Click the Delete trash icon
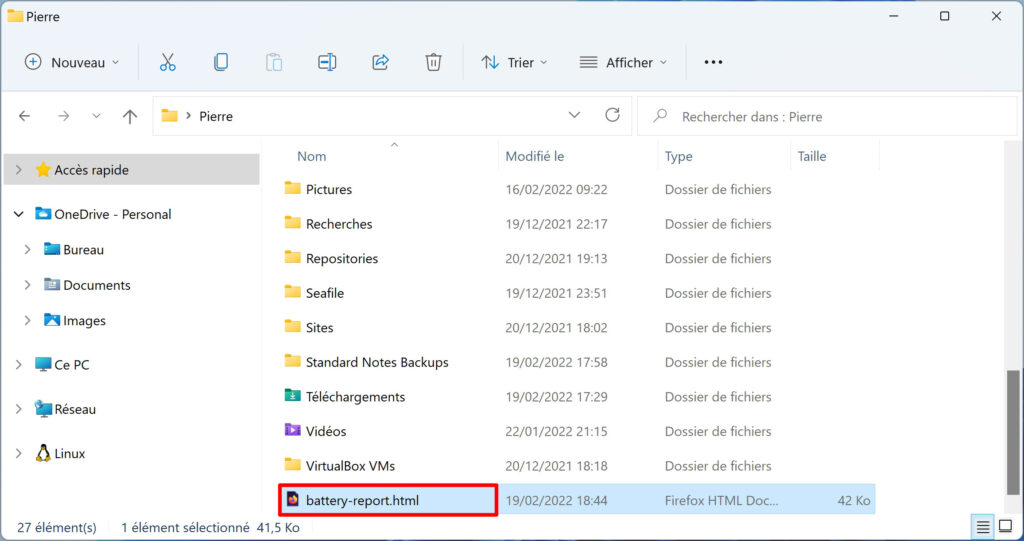Viewport: 1024px width, 541px height. pos(434,62)
